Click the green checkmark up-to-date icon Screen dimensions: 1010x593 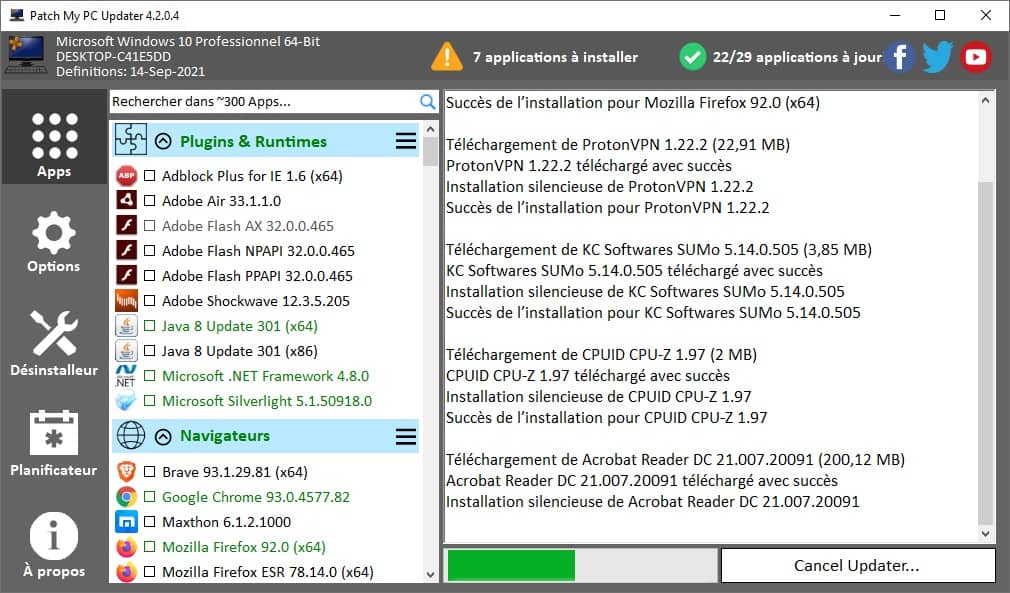point(692,57)
